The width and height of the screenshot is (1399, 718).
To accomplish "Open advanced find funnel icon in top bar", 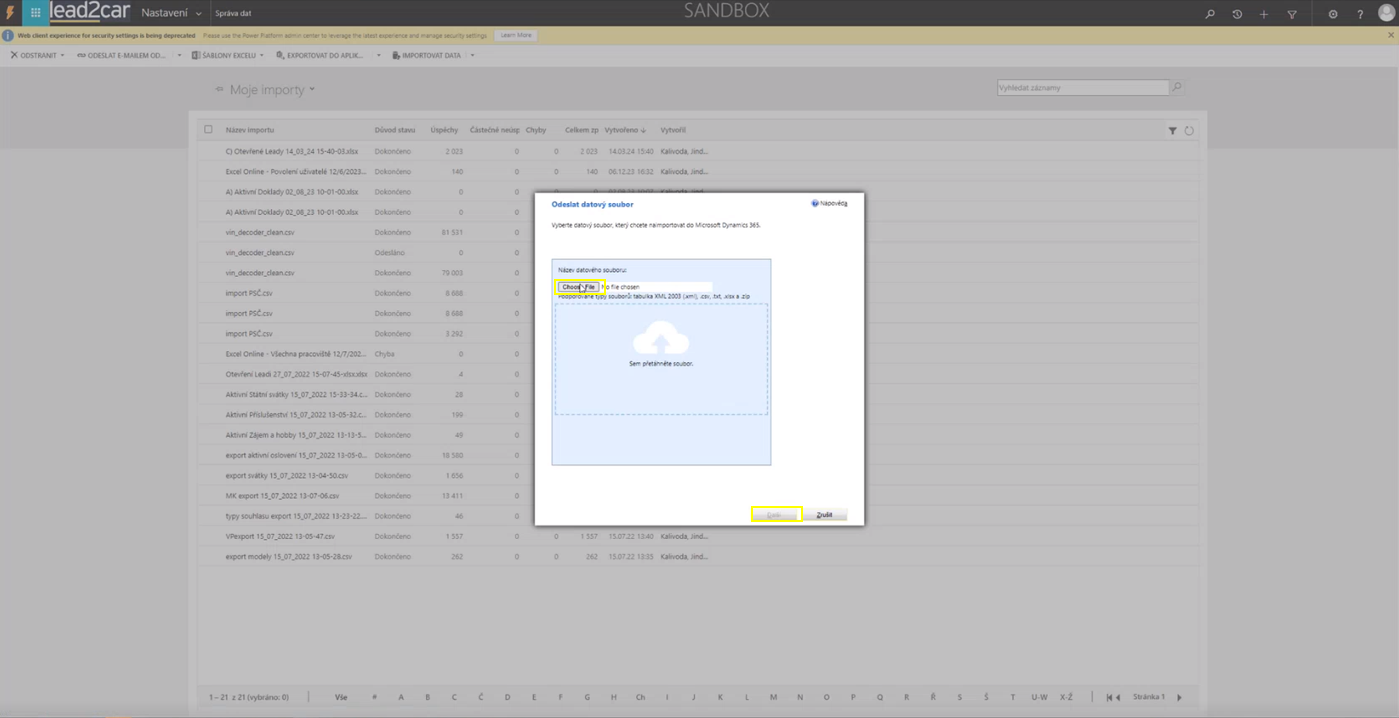I will (x=1292, y=14).
